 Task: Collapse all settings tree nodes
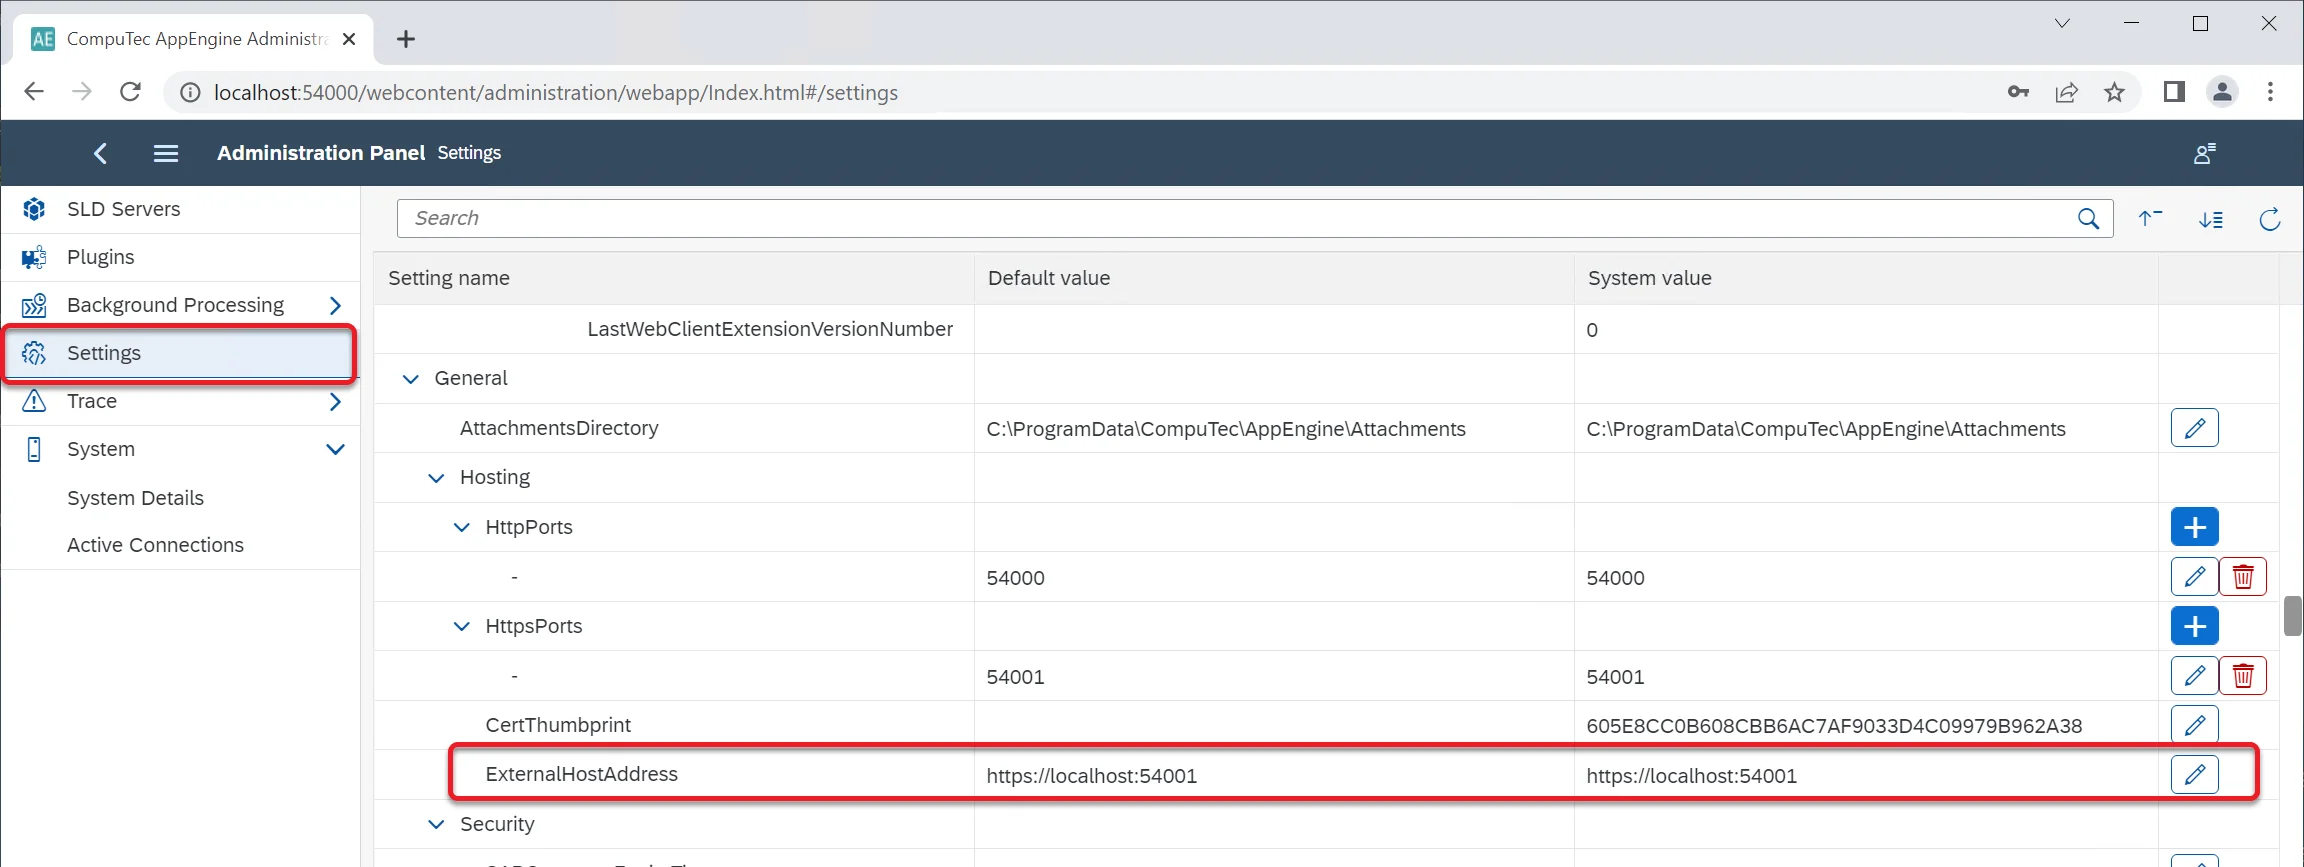(x=2150, y=219)
